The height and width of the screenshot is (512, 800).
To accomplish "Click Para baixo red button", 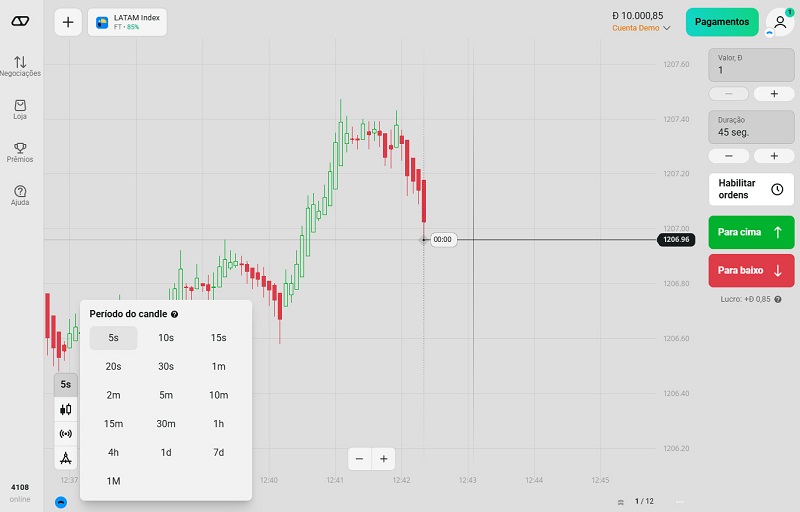I will click(x=751, y=270).
